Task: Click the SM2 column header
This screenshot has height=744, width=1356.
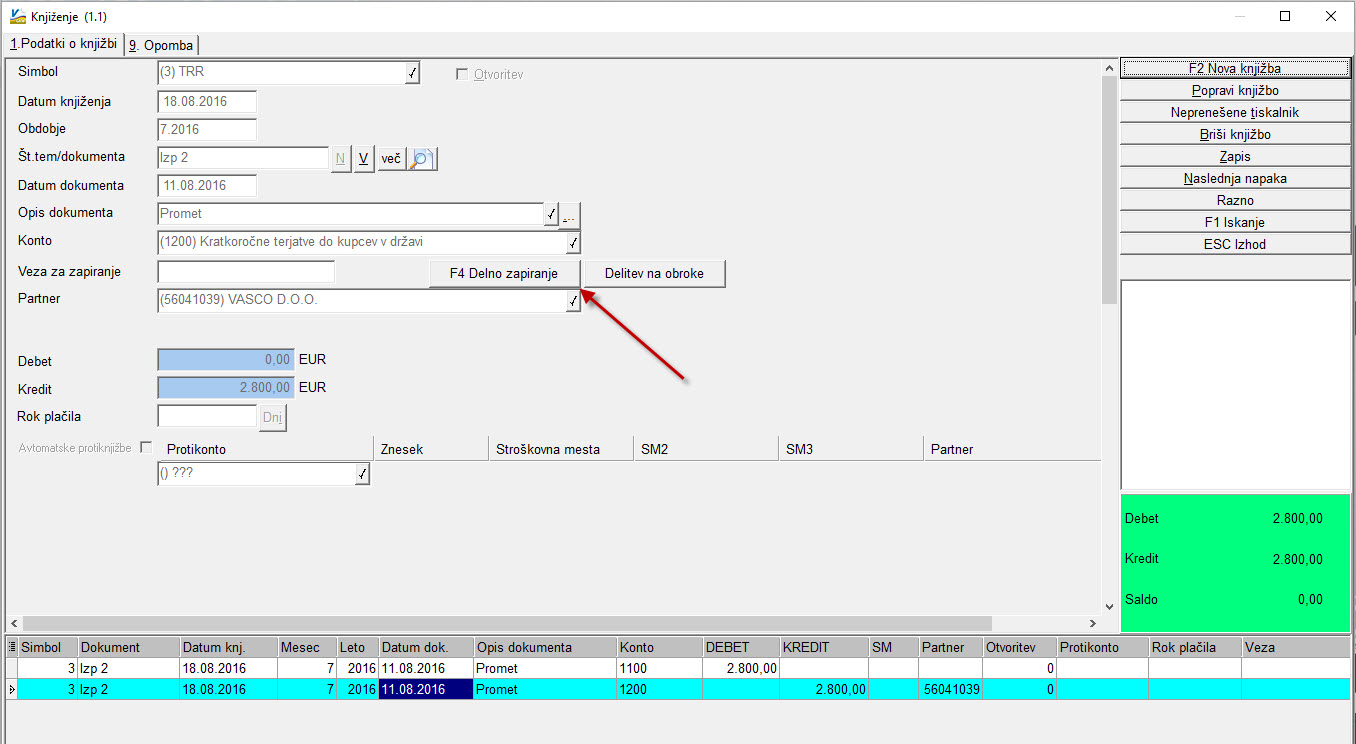Action: pos(706,449)
